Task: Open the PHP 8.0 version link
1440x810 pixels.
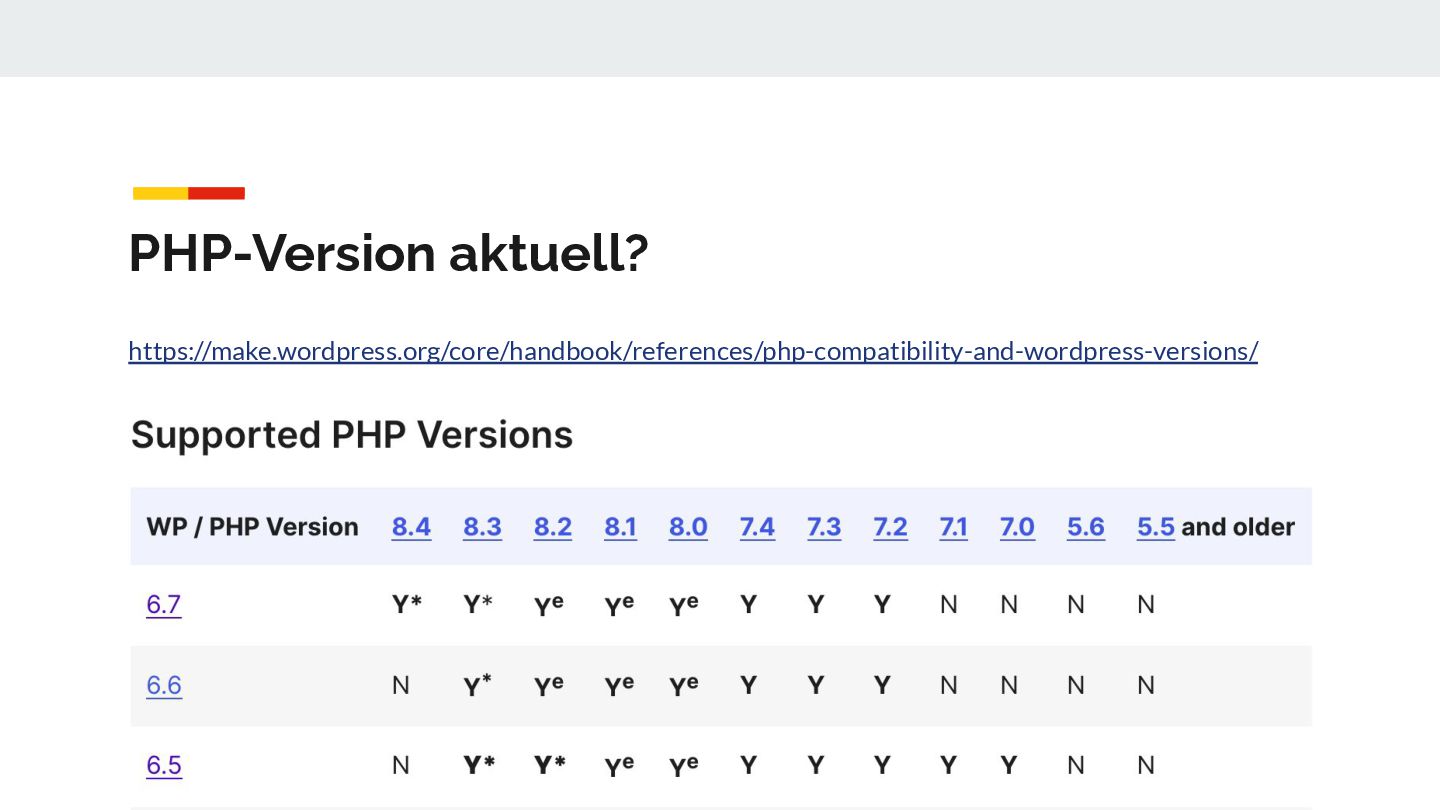Action: 688,527
